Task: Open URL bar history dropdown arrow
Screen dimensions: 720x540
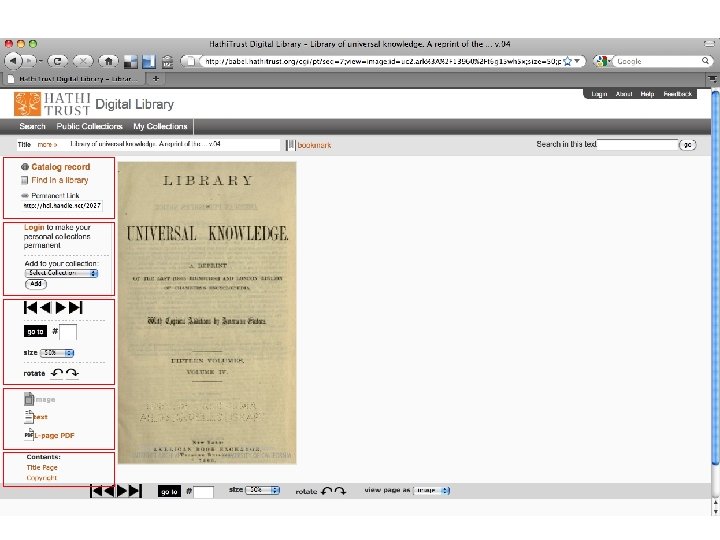Action: tap(577, 61)
